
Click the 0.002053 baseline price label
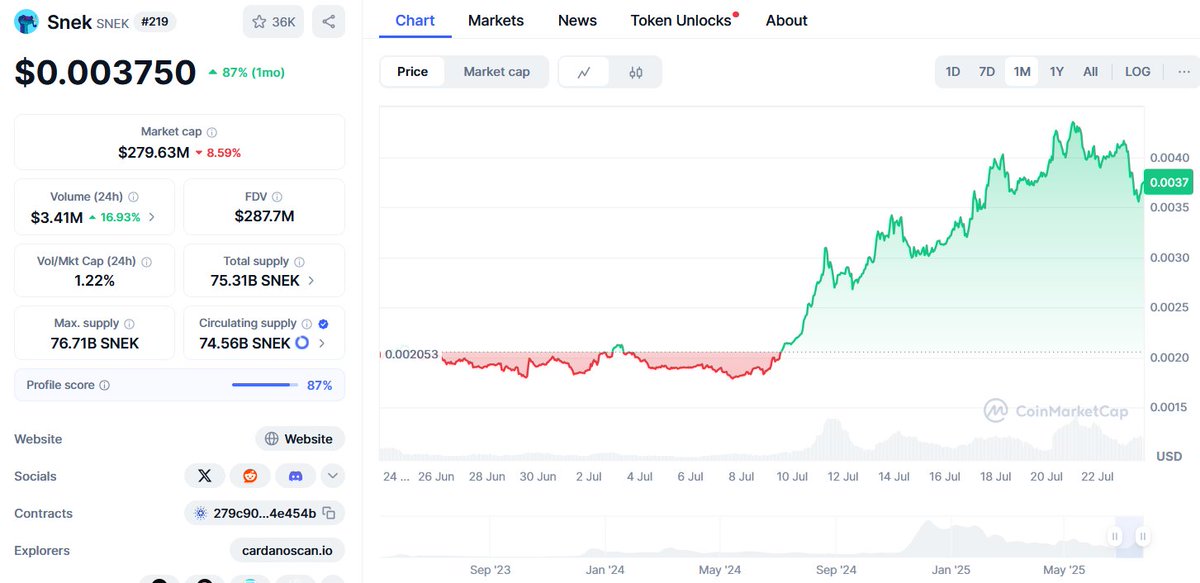coord(412,354)
